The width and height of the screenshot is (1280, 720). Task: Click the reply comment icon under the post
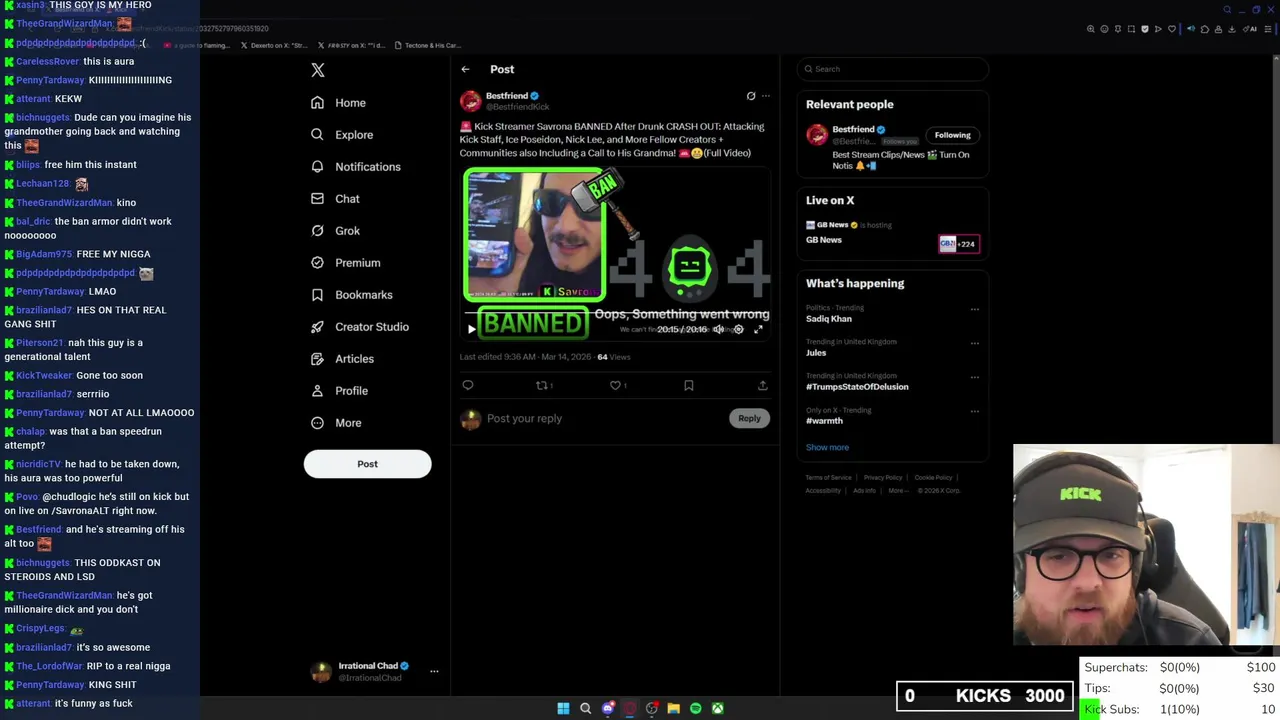(x=468, y=385)
